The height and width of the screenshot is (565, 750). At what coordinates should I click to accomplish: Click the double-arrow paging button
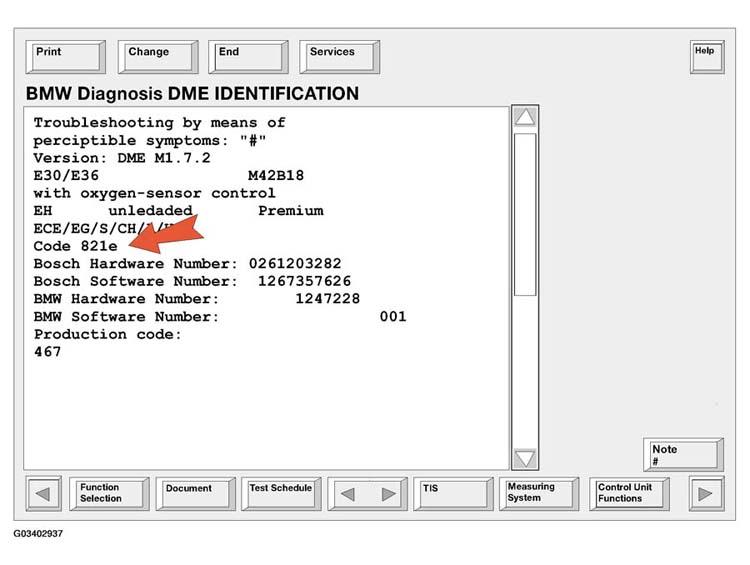point(368,494)
